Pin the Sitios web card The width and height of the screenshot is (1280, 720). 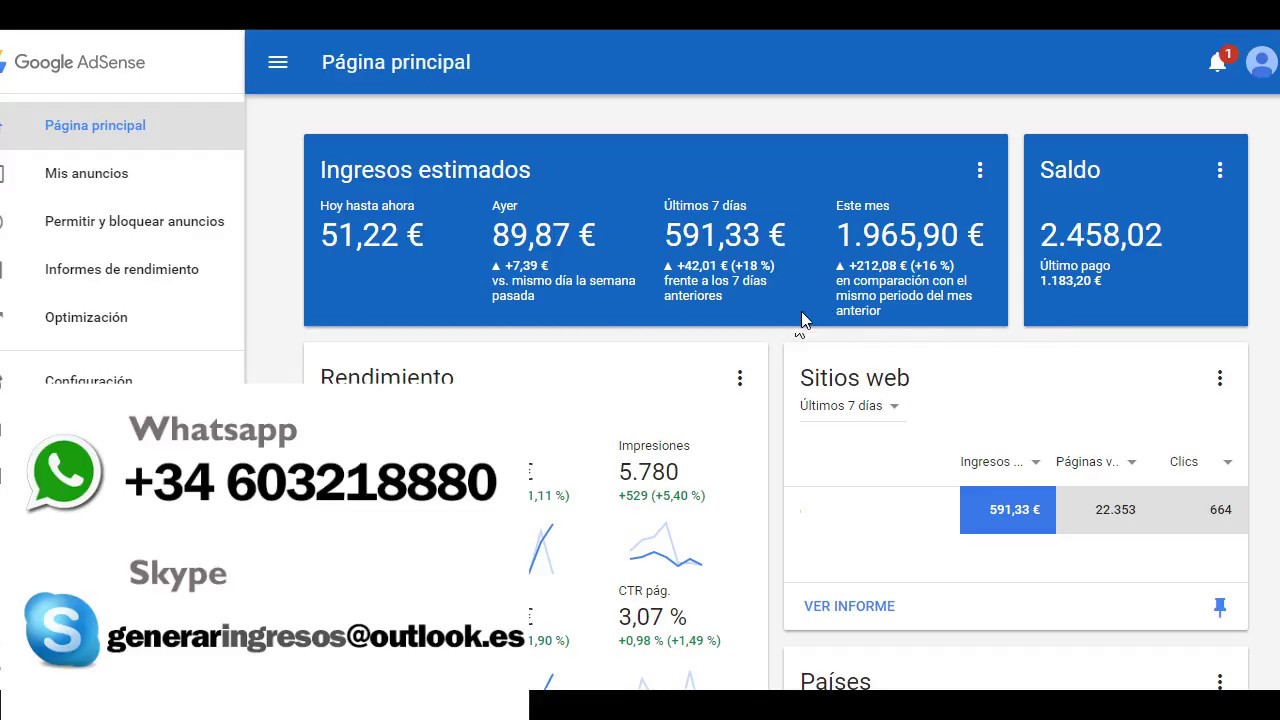click(1220, 606)
